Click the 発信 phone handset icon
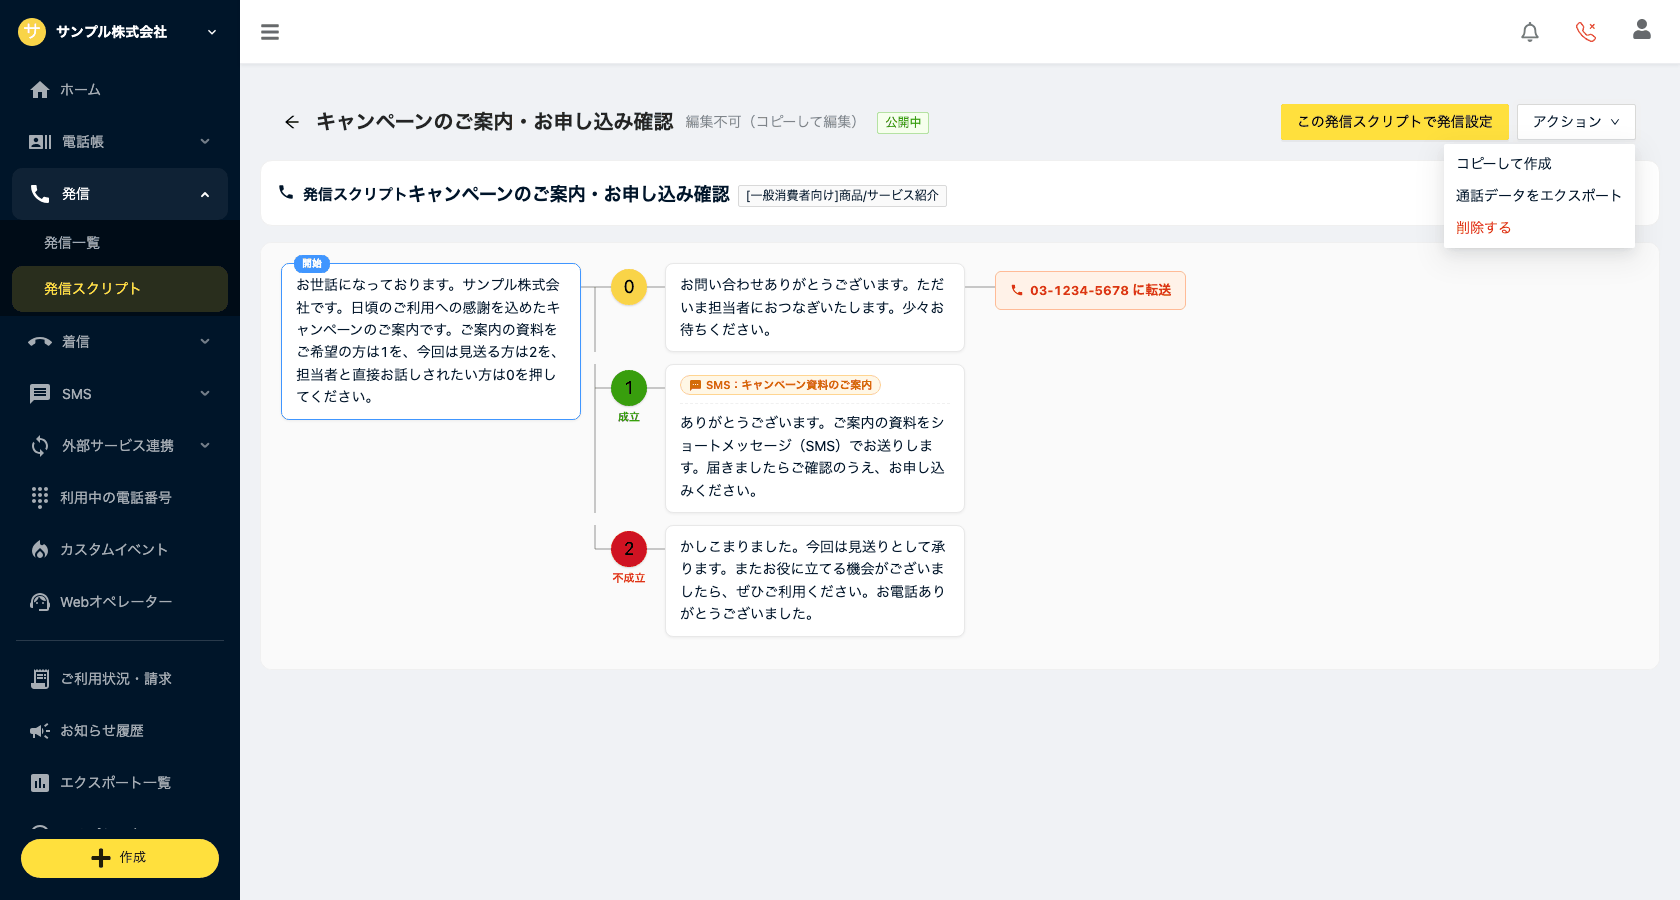 click(x=40, y=194)
